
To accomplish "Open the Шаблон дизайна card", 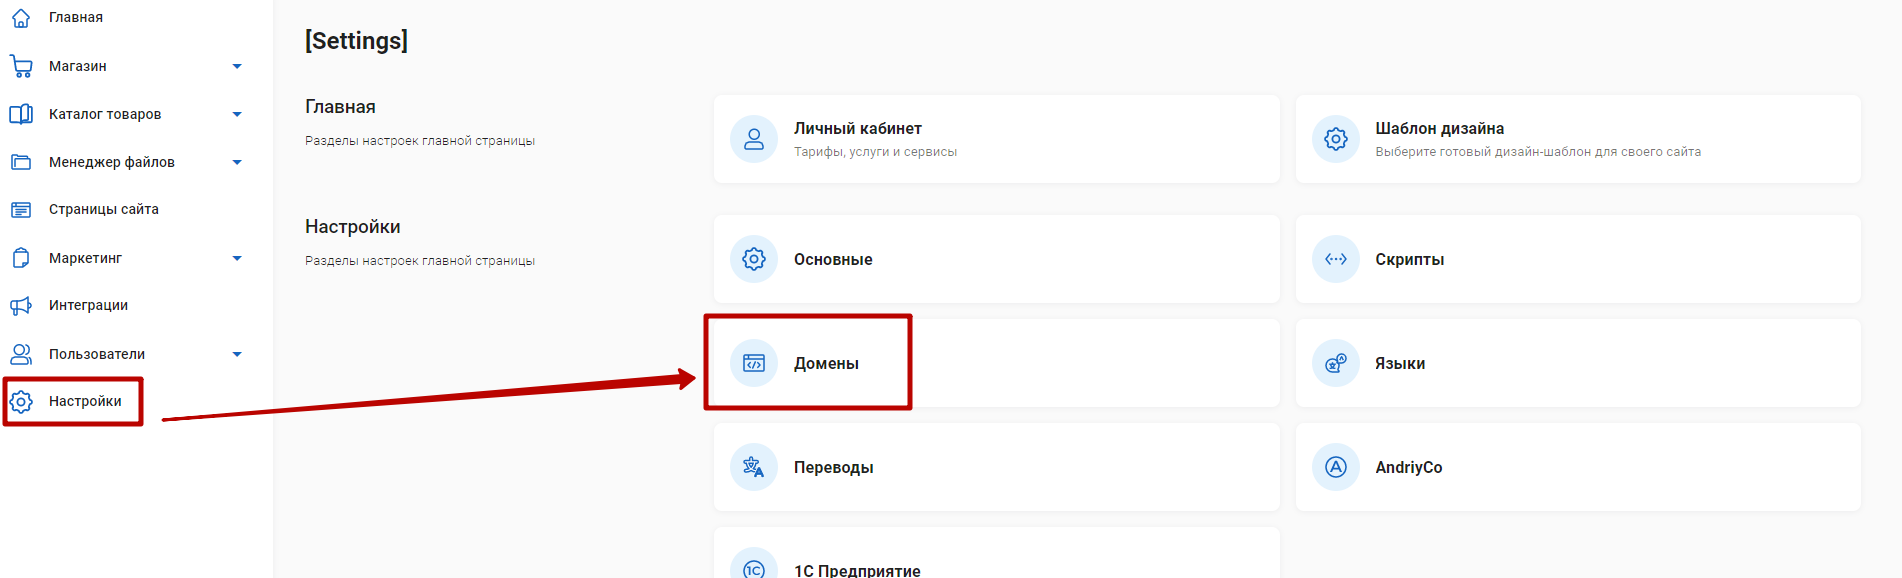I will (x=1578, y=139).
